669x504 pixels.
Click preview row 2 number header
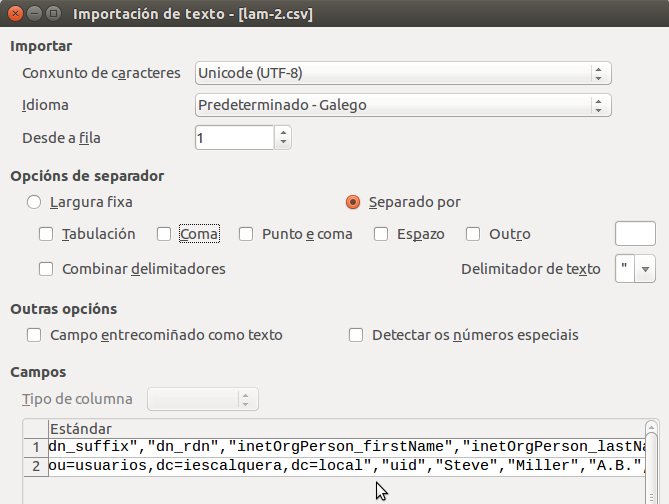[x=36, y=466]
